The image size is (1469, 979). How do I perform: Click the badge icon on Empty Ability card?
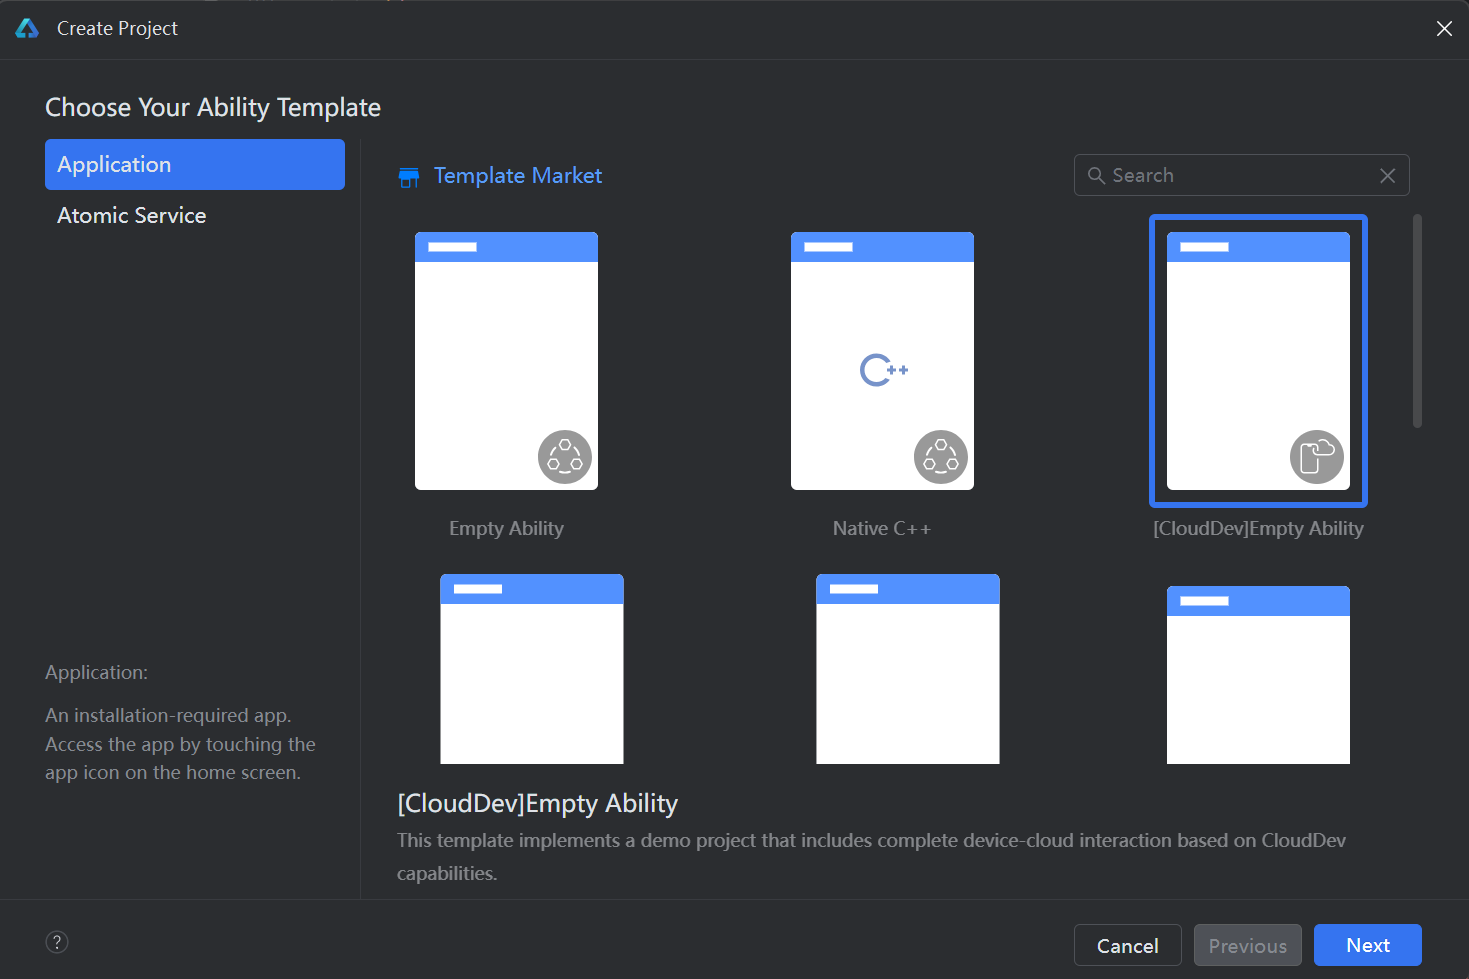coord(565,457)
